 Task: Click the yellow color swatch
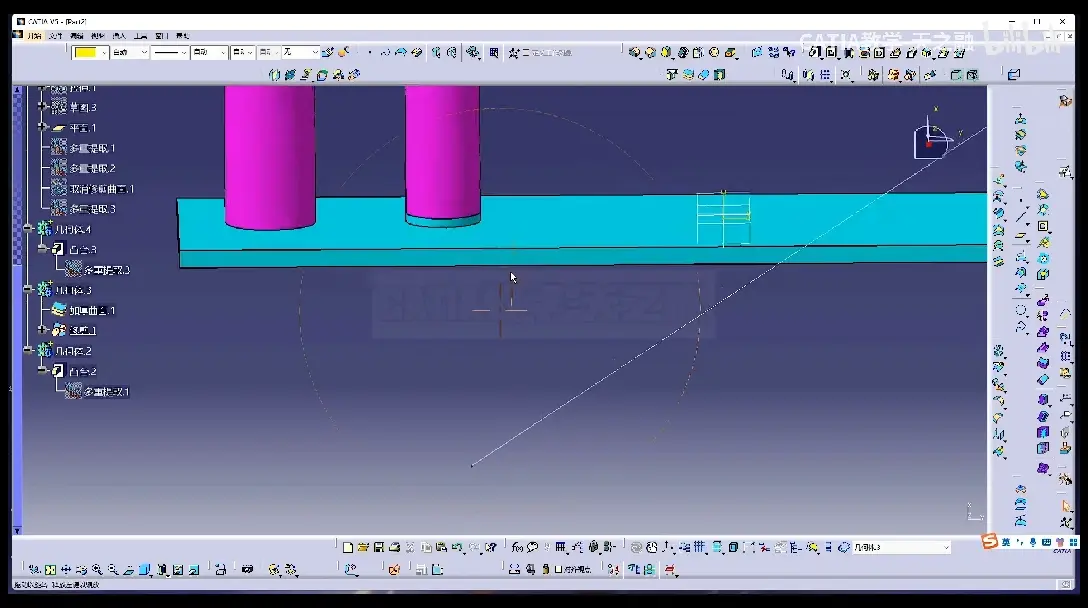(x=86, y=53)
